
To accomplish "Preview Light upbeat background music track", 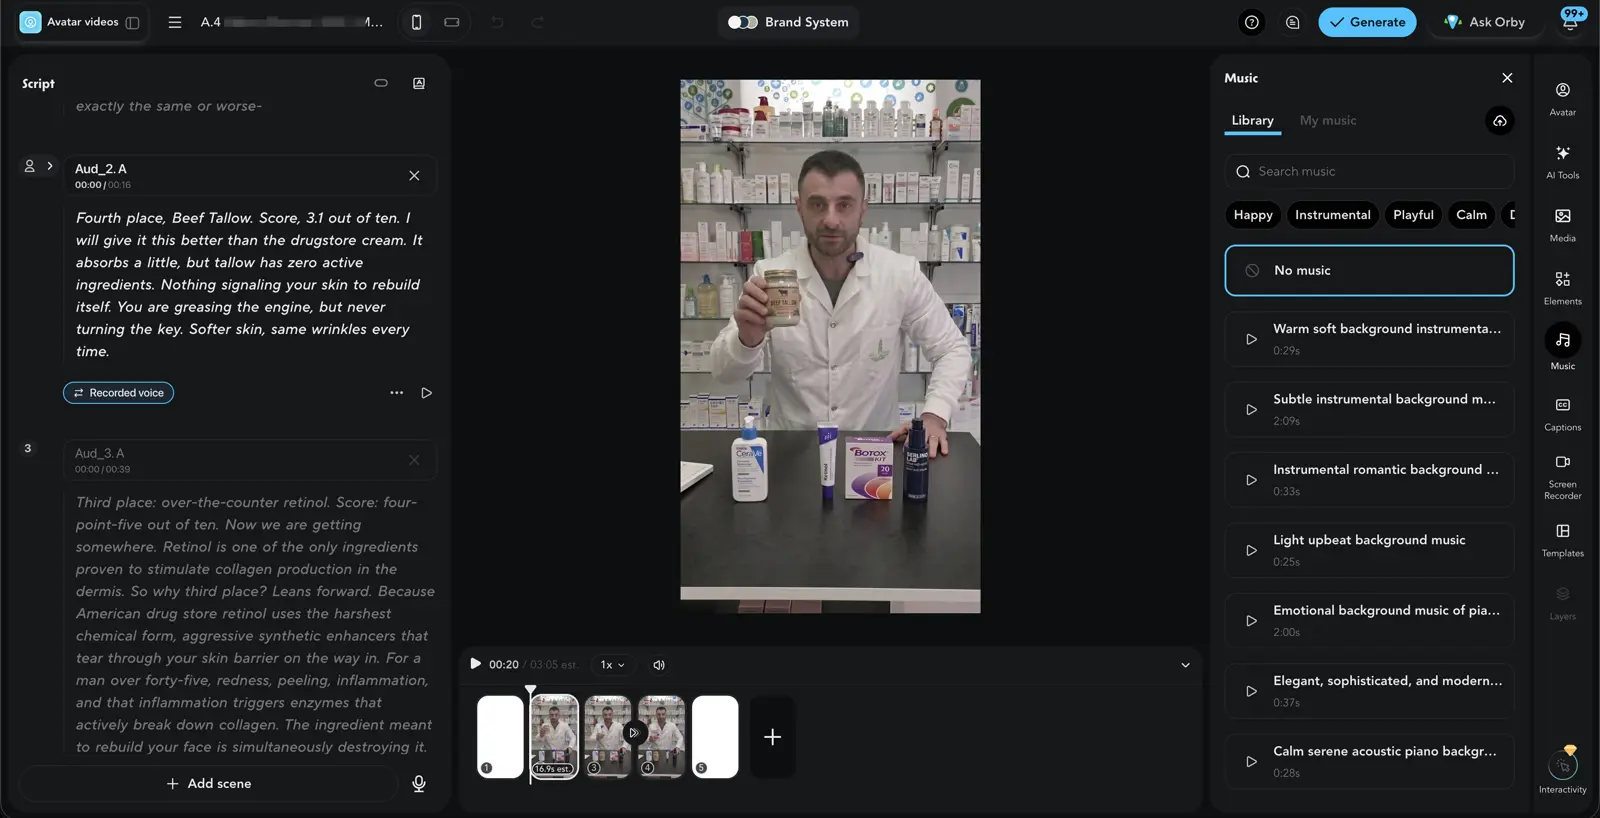I will [x=1251, y=551].
